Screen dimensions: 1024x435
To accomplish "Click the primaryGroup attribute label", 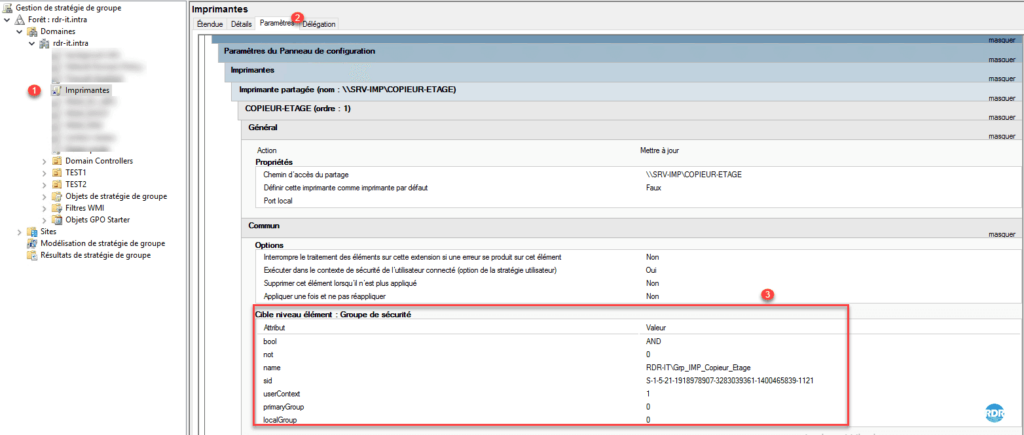I will [283, 406].
